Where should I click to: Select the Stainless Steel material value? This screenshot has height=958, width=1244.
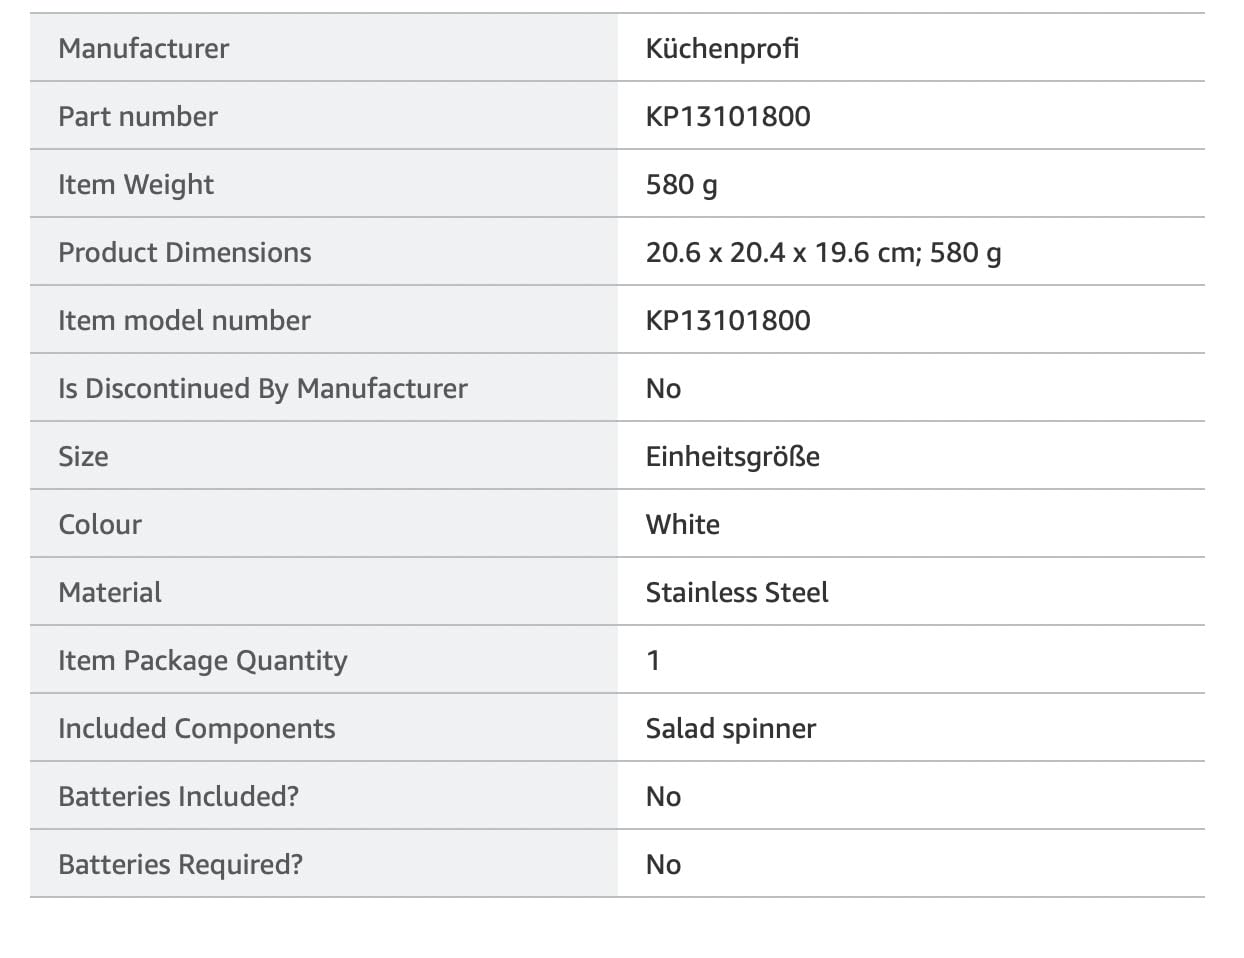737,592
